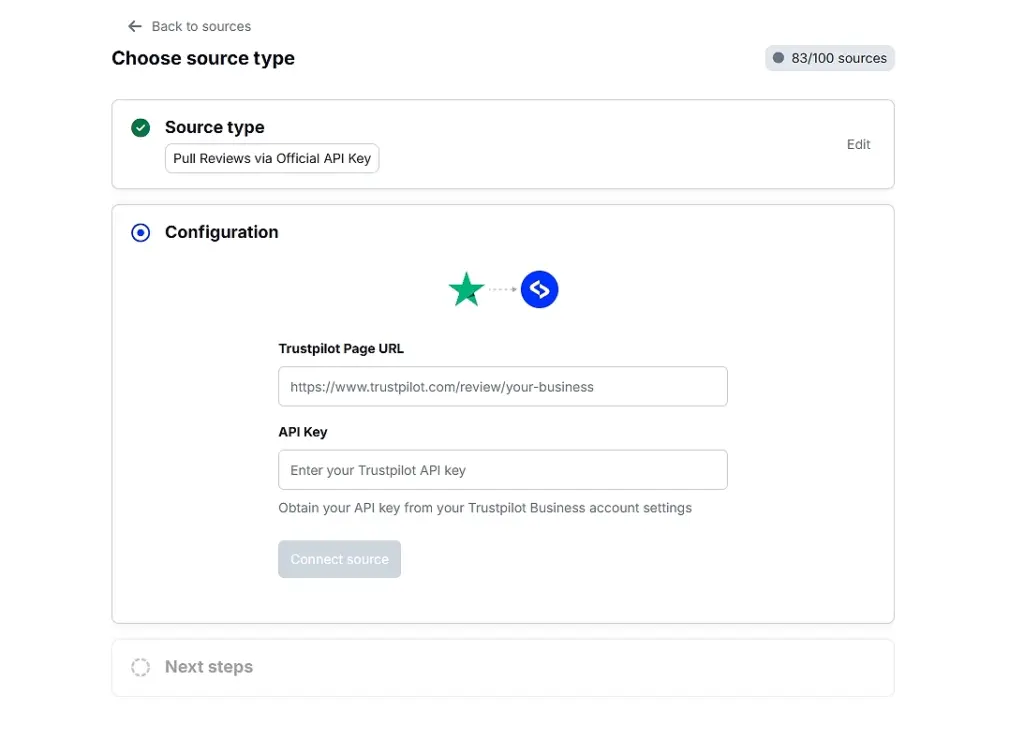Click the blue app logo icon
Screen dimensions: 1024x754
point(539,288)
